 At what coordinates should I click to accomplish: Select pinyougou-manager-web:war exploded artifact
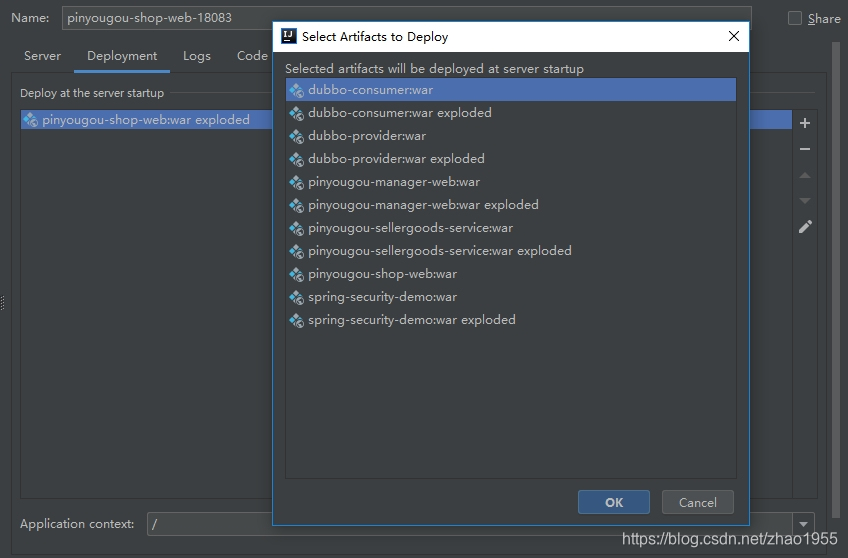(x=511, y=205)
